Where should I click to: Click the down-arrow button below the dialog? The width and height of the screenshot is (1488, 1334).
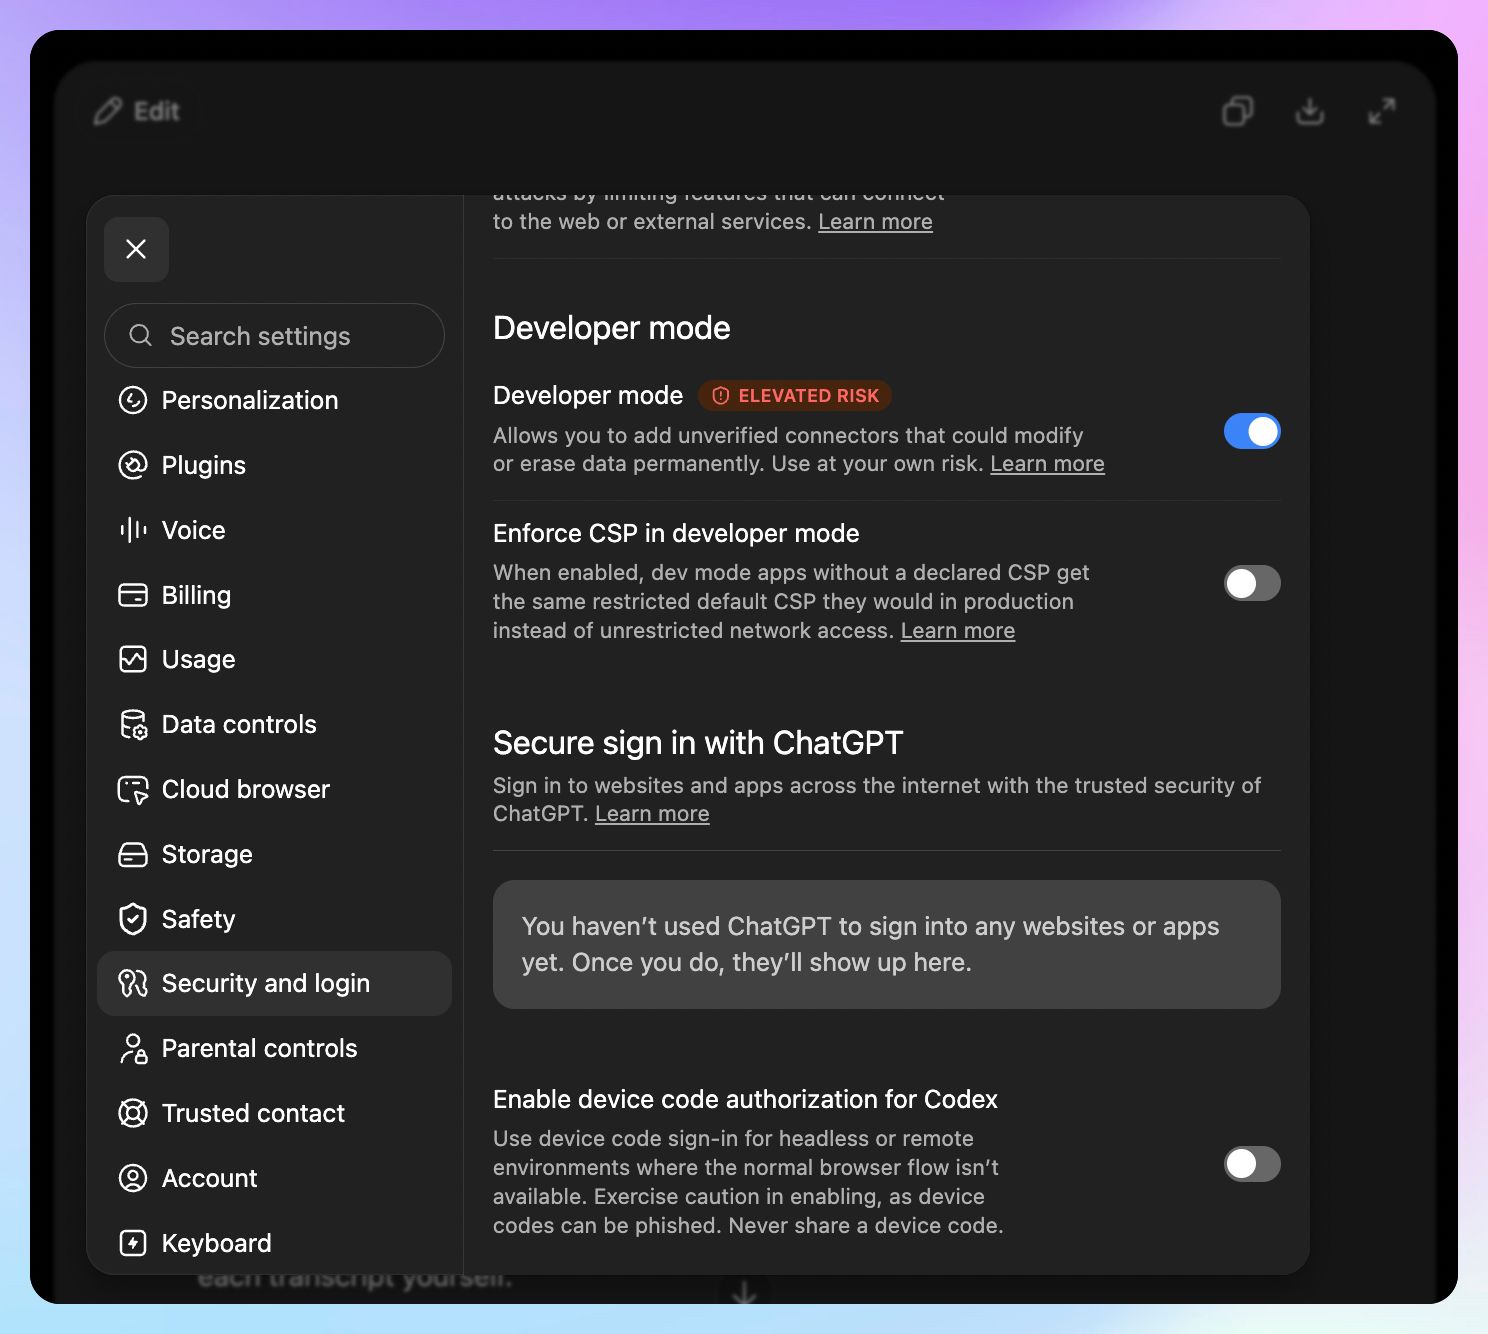pos(744,1292)
